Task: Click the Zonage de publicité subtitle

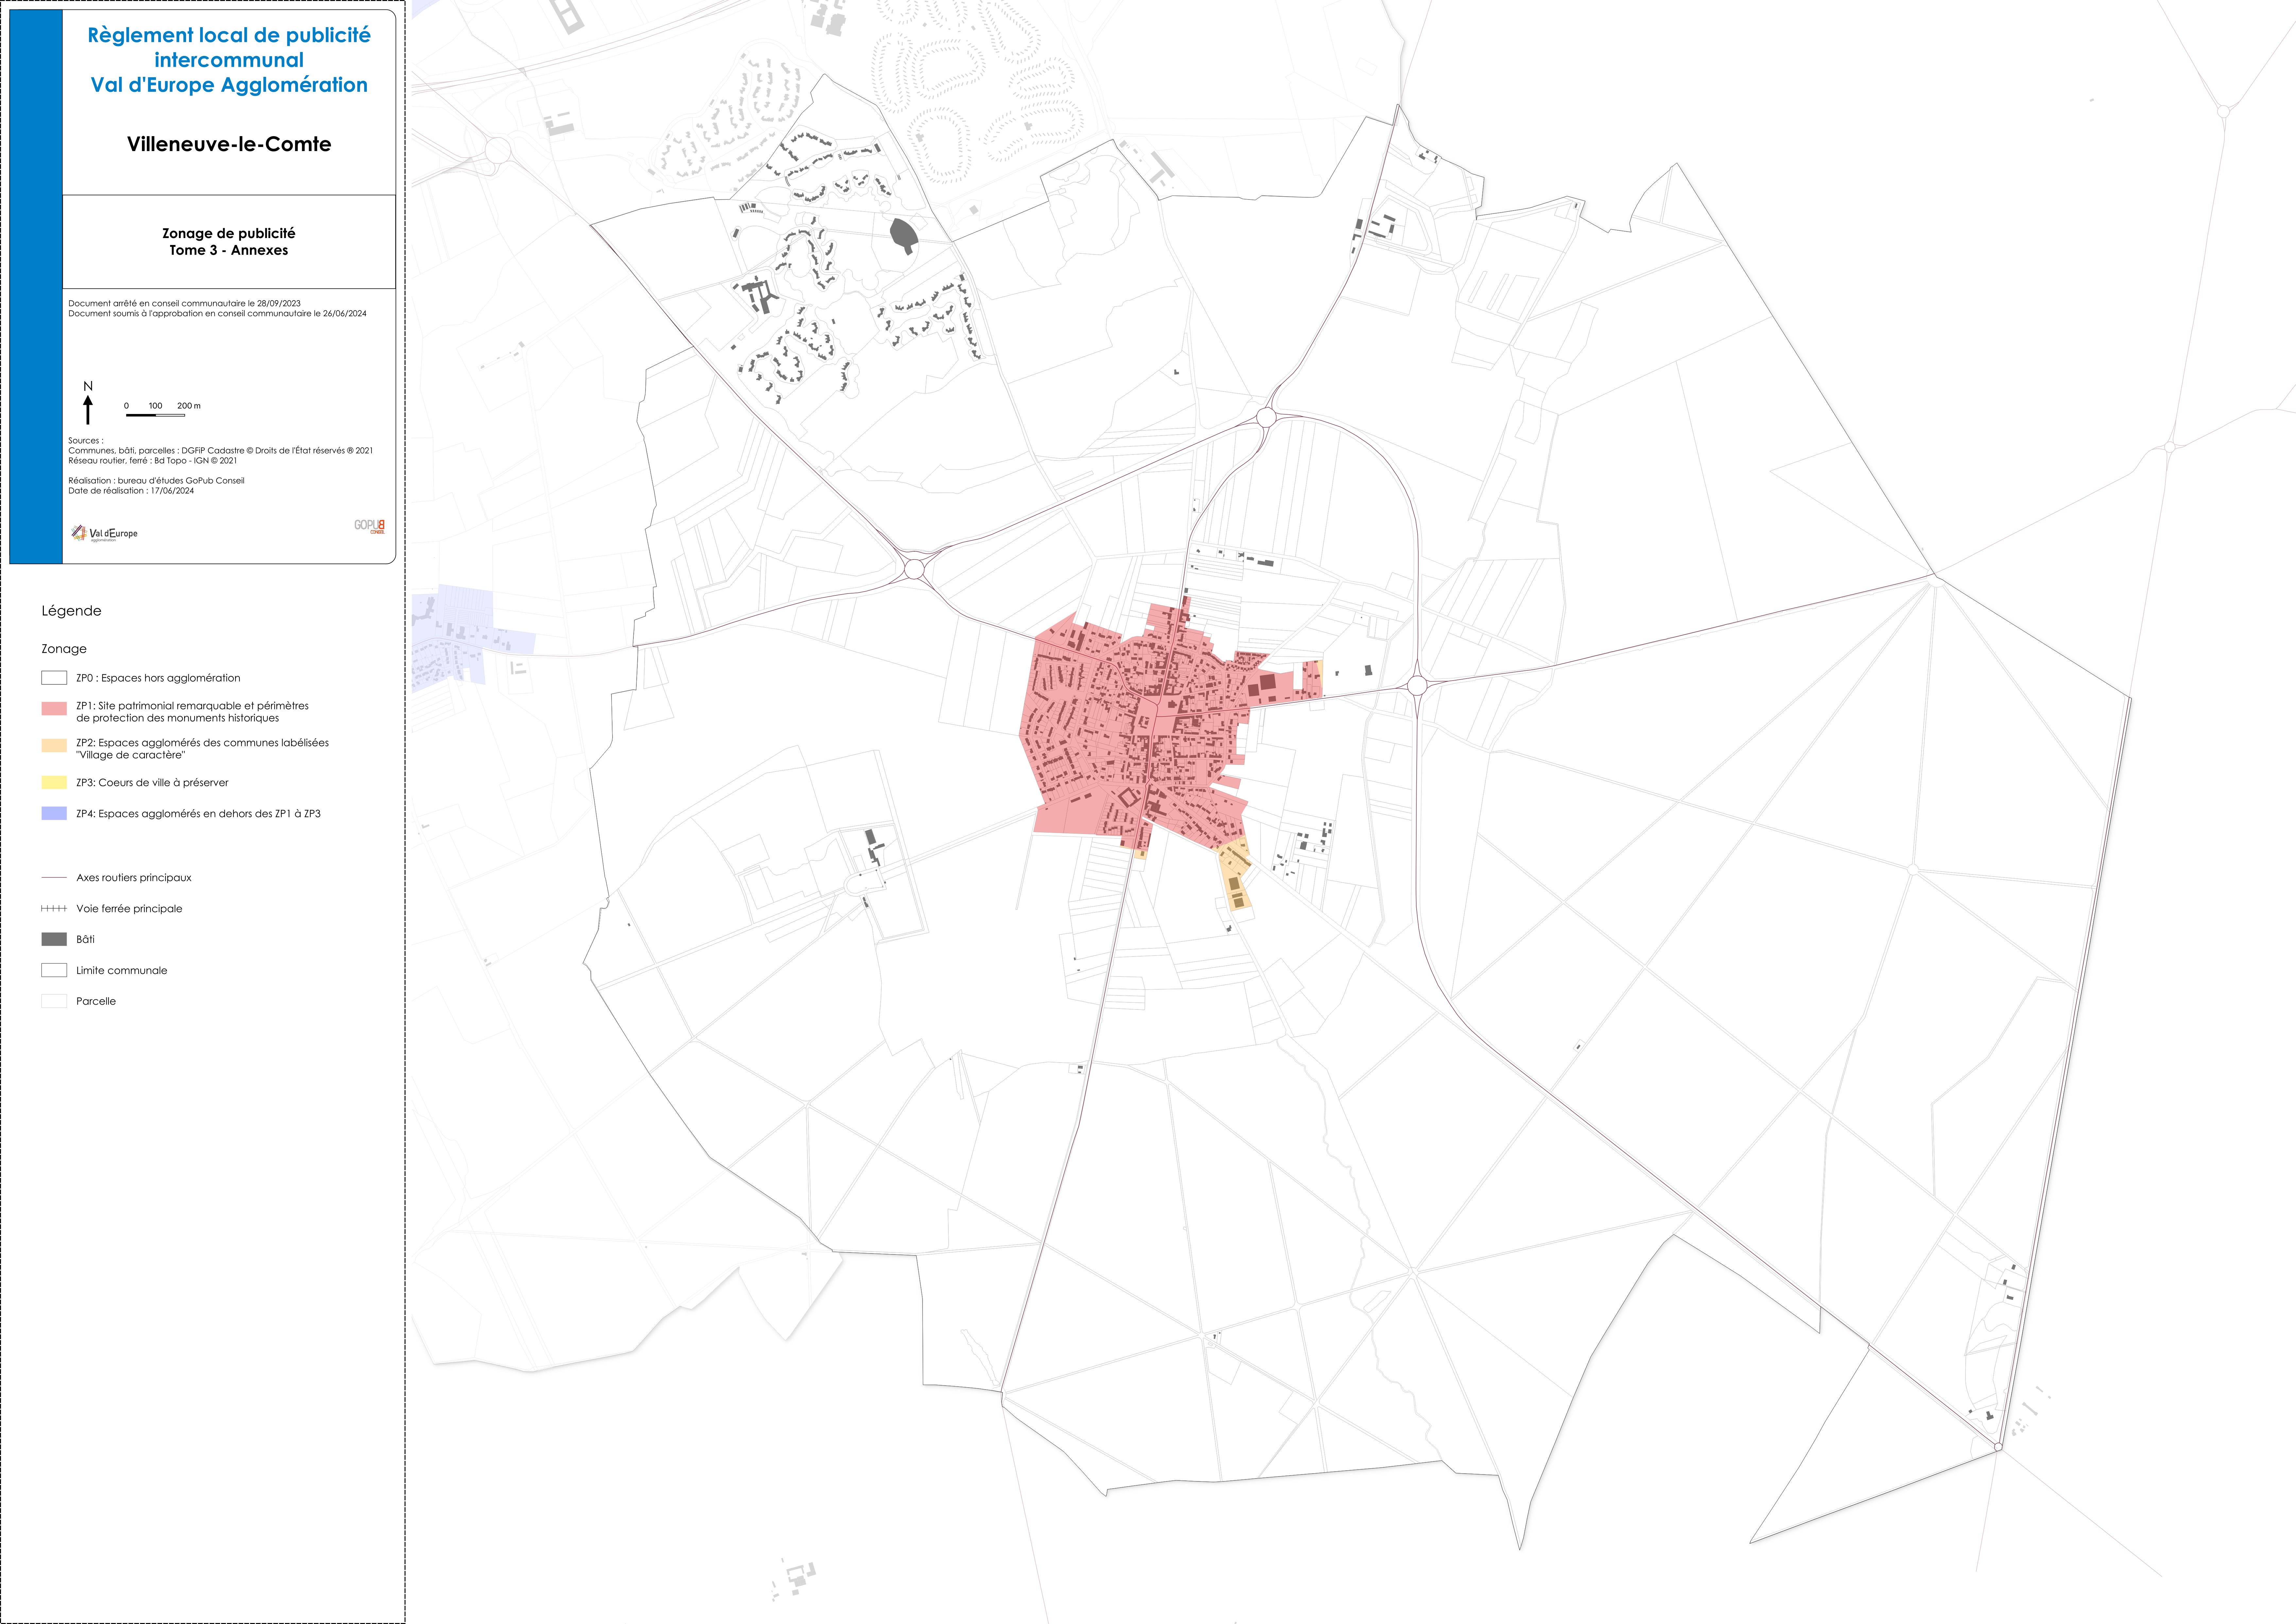Action: (x=229, y=234)
